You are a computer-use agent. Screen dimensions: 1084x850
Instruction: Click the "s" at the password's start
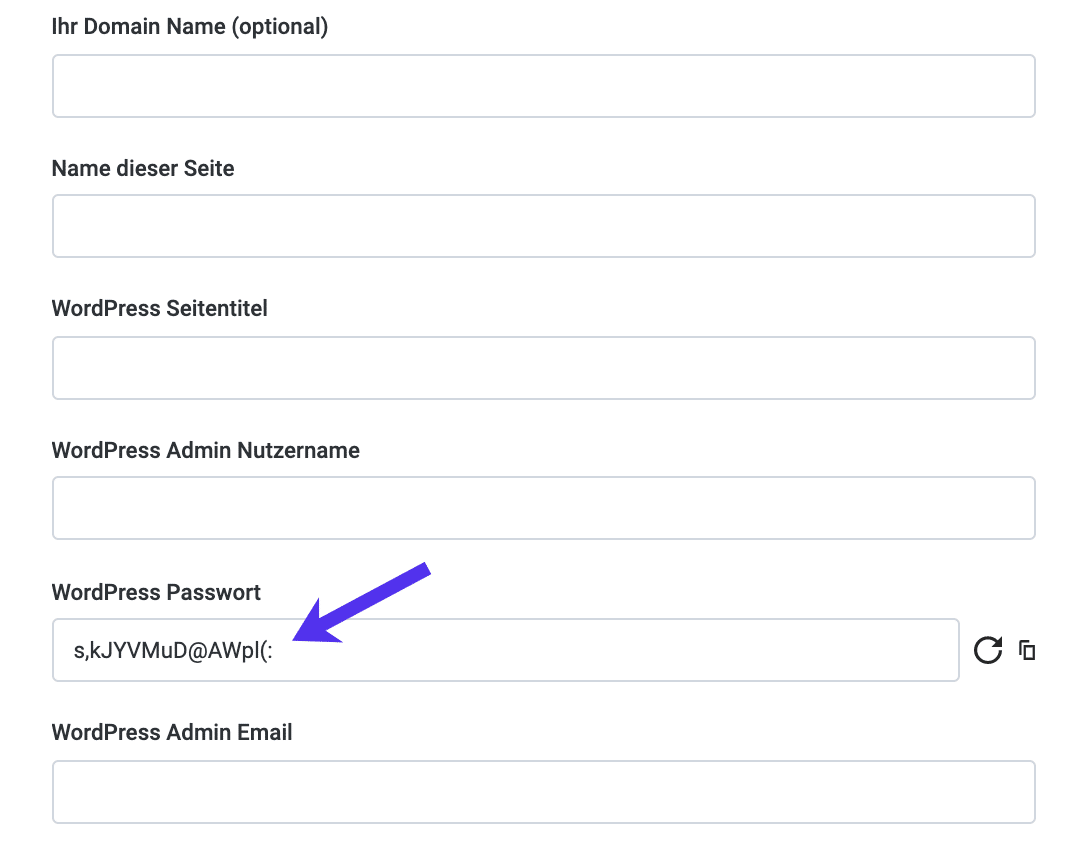click(79, 653)
